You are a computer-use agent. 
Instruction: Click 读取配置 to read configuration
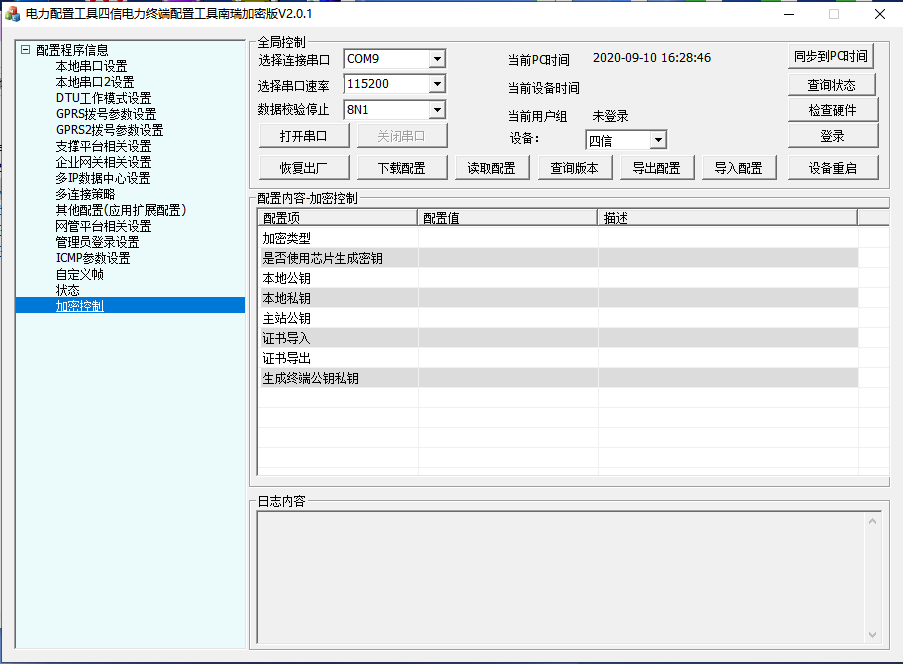coord(492,168)
